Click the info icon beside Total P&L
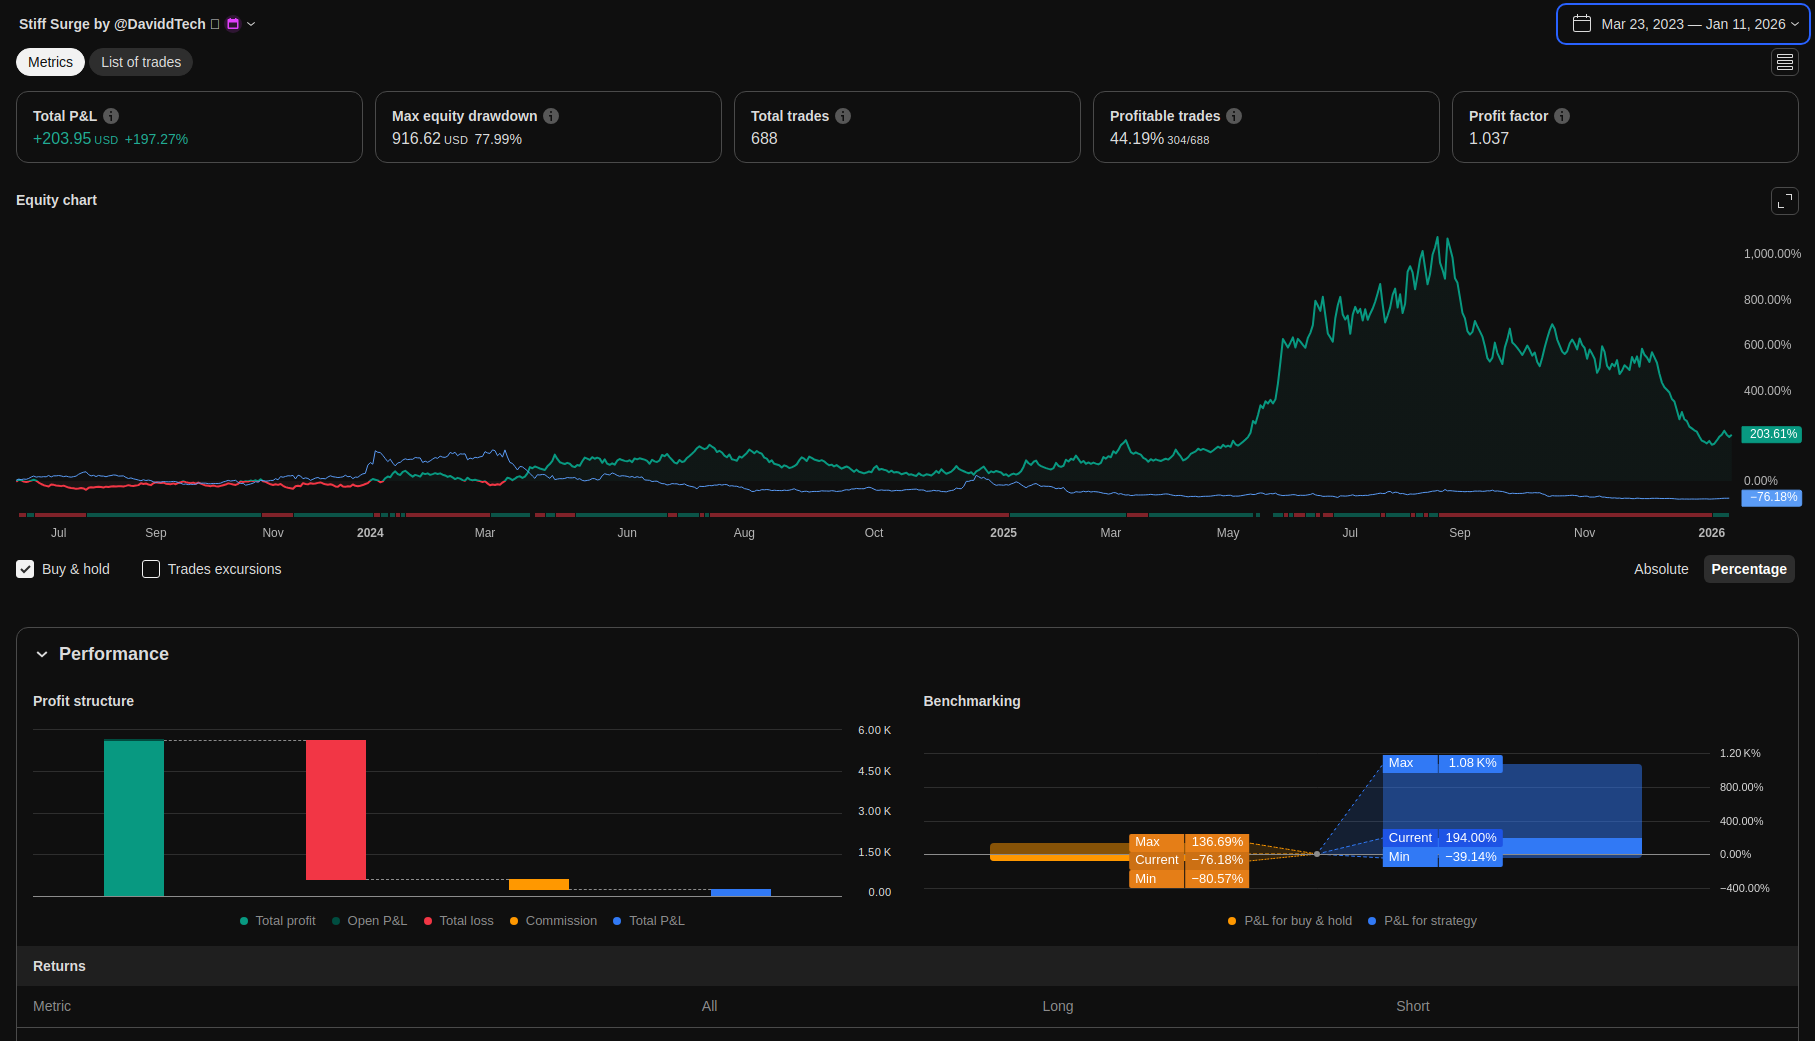The image size is (1815, 1041). 111,116
